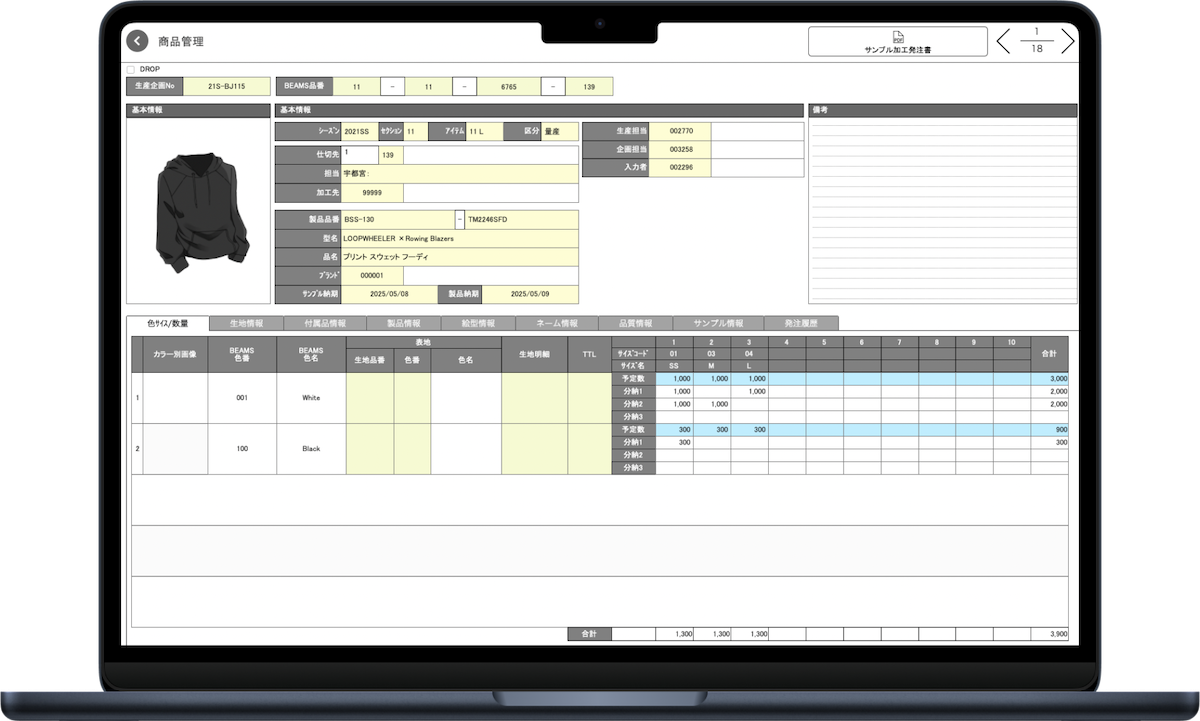1200x721 pixels.
Task: View the サンプル情報 tab
Action: [720, 324]
